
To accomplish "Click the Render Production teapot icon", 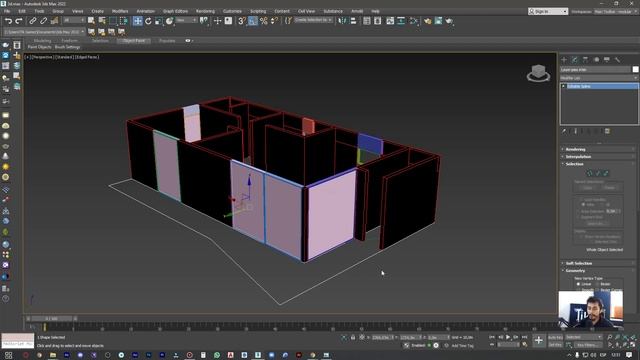I will pos(449,21).
